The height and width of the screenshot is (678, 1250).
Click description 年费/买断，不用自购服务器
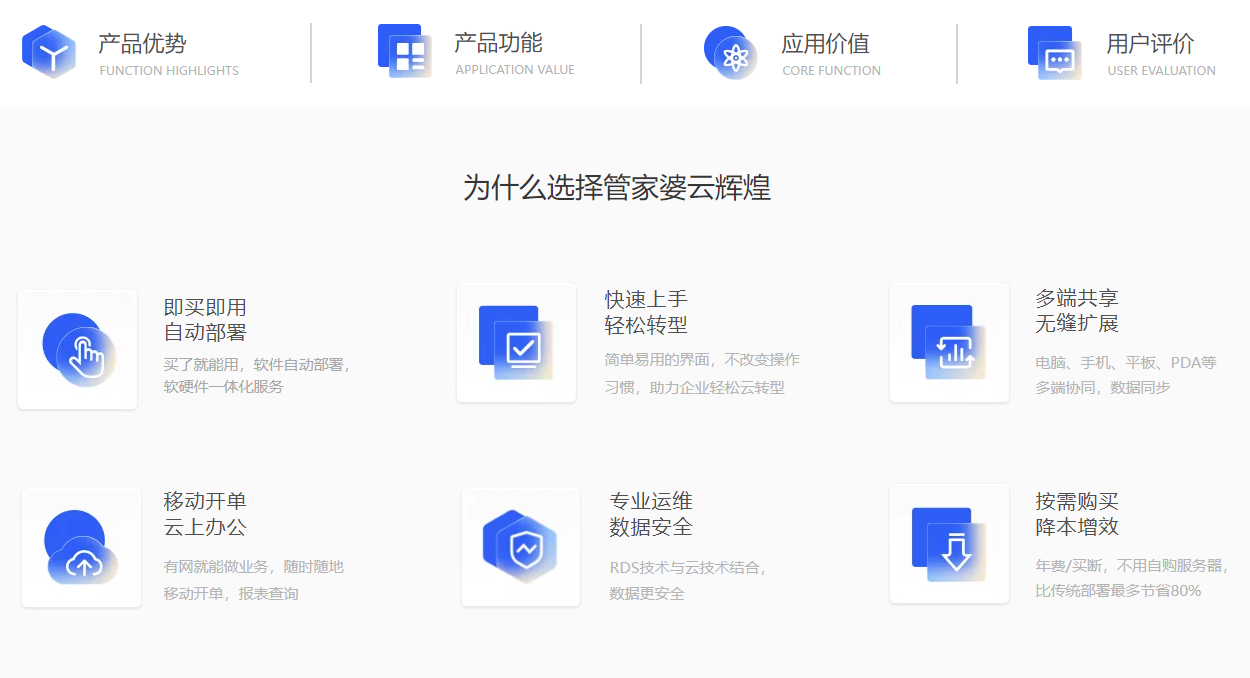coord(1132,566)
